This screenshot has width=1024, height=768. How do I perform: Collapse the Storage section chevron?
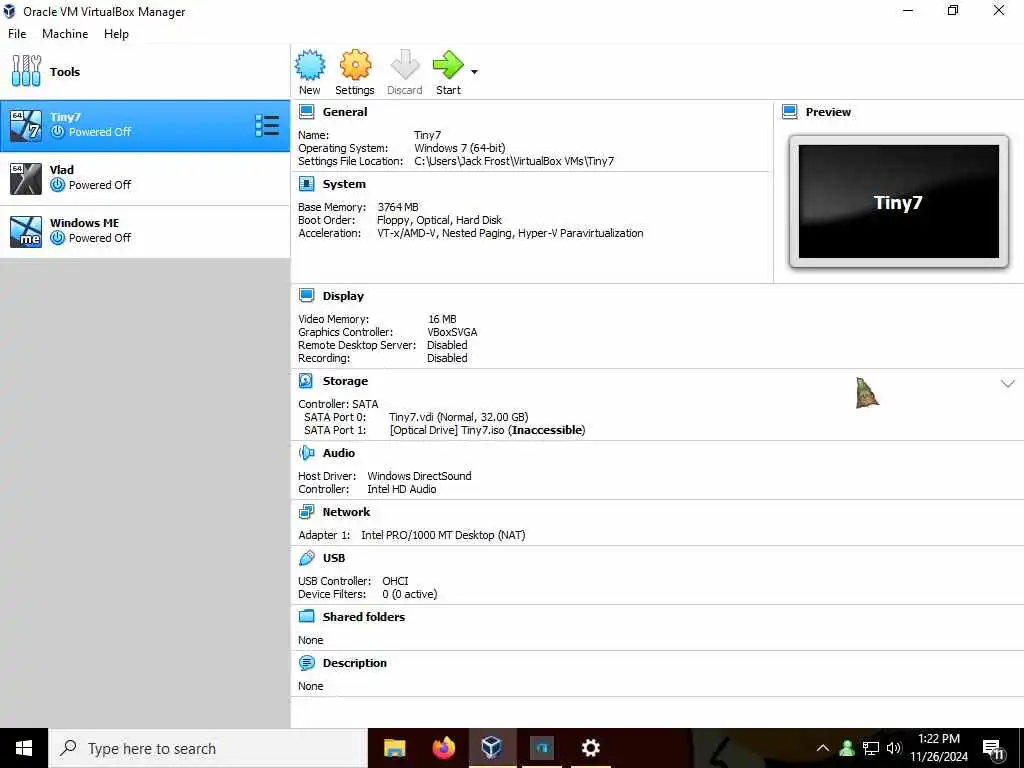(1008, 383)
